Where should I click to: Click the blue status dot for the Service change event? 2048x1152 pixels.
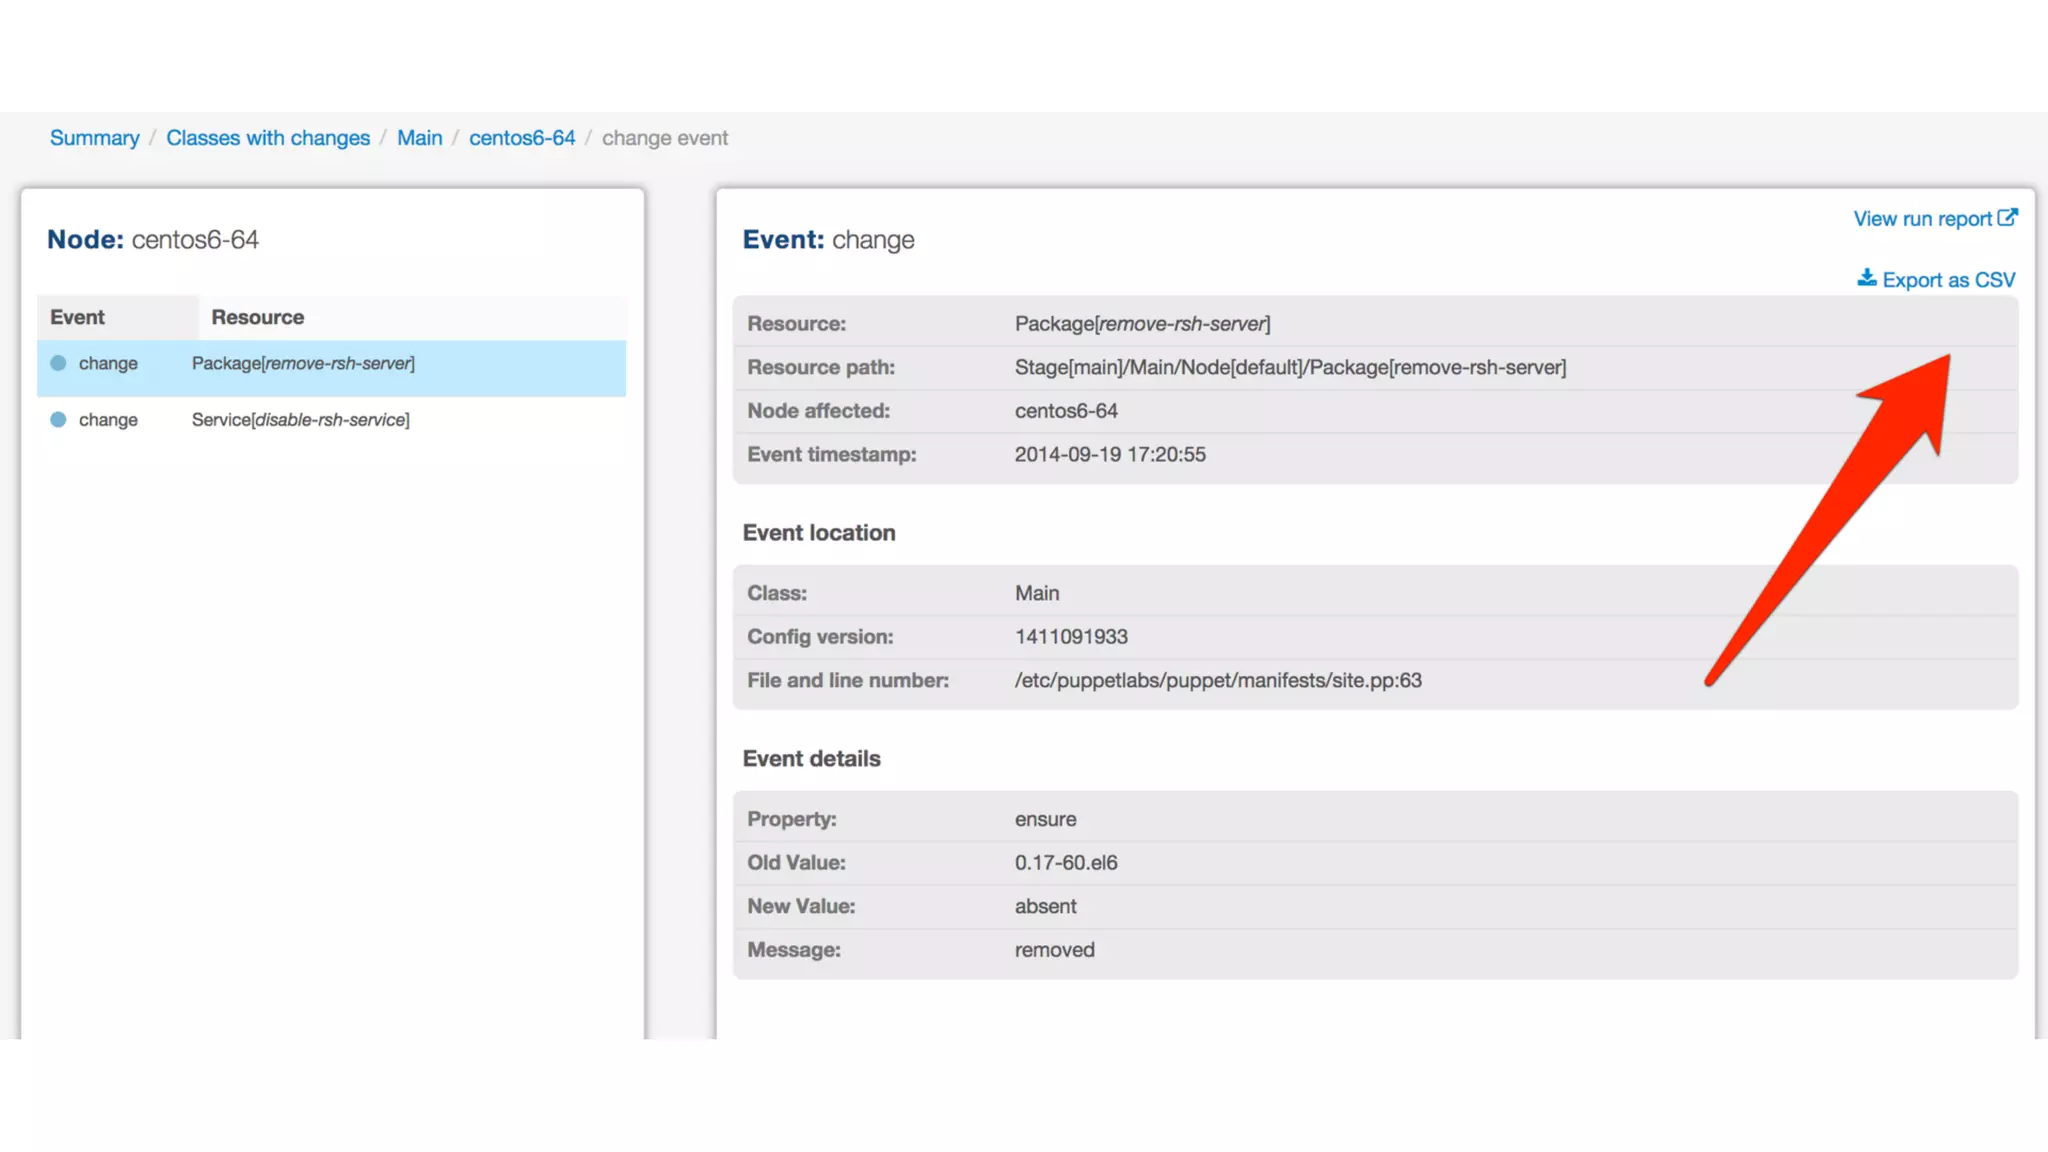(59, 420)
